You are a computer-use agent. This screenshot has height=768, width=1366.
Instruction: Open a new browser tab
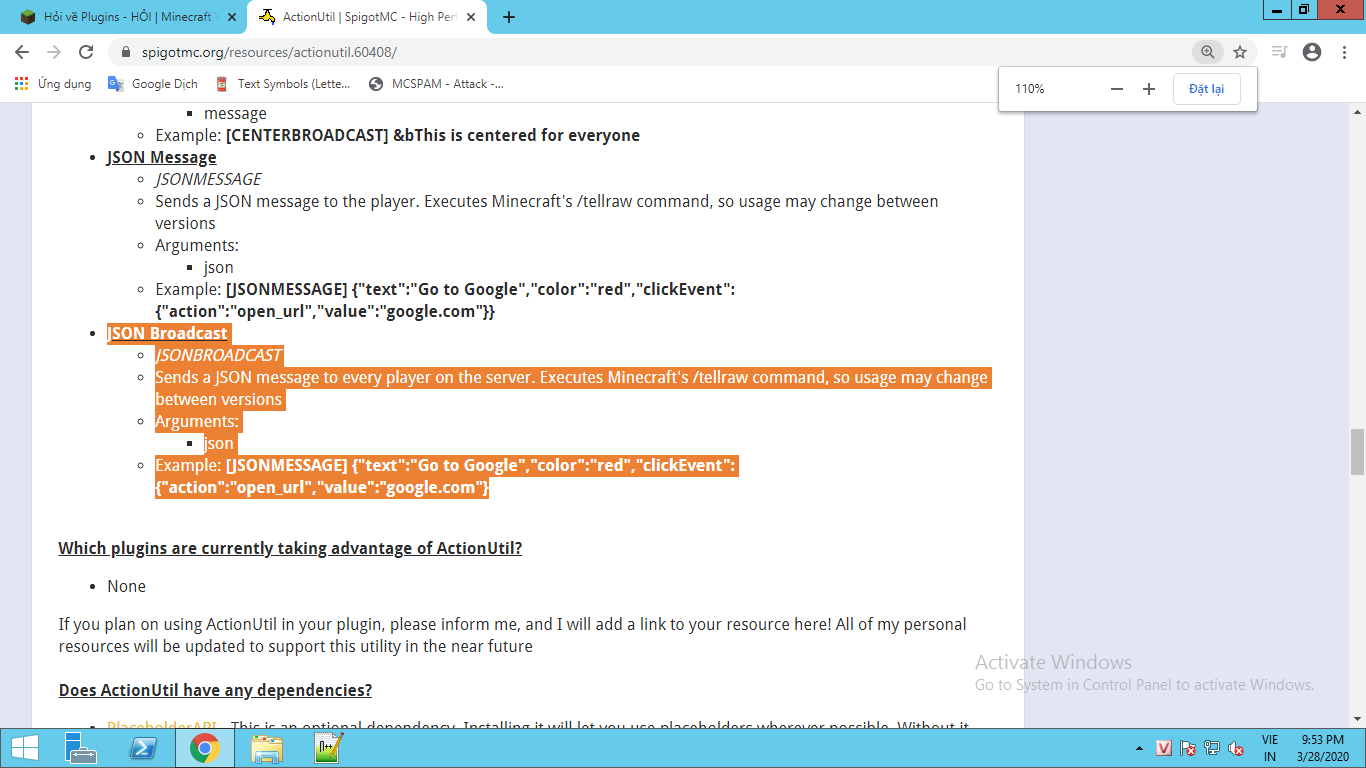click(509, 17)
